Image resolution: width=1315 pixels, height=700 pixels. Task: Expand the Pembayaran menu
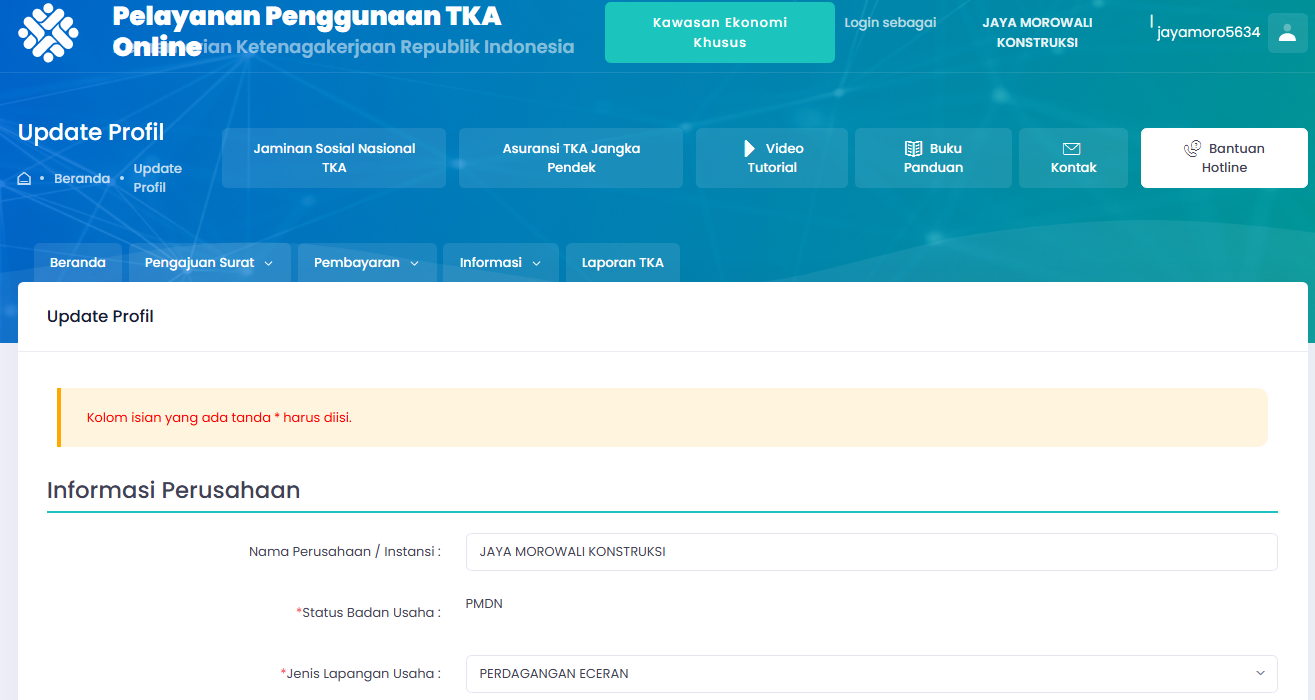pos(367,263)
